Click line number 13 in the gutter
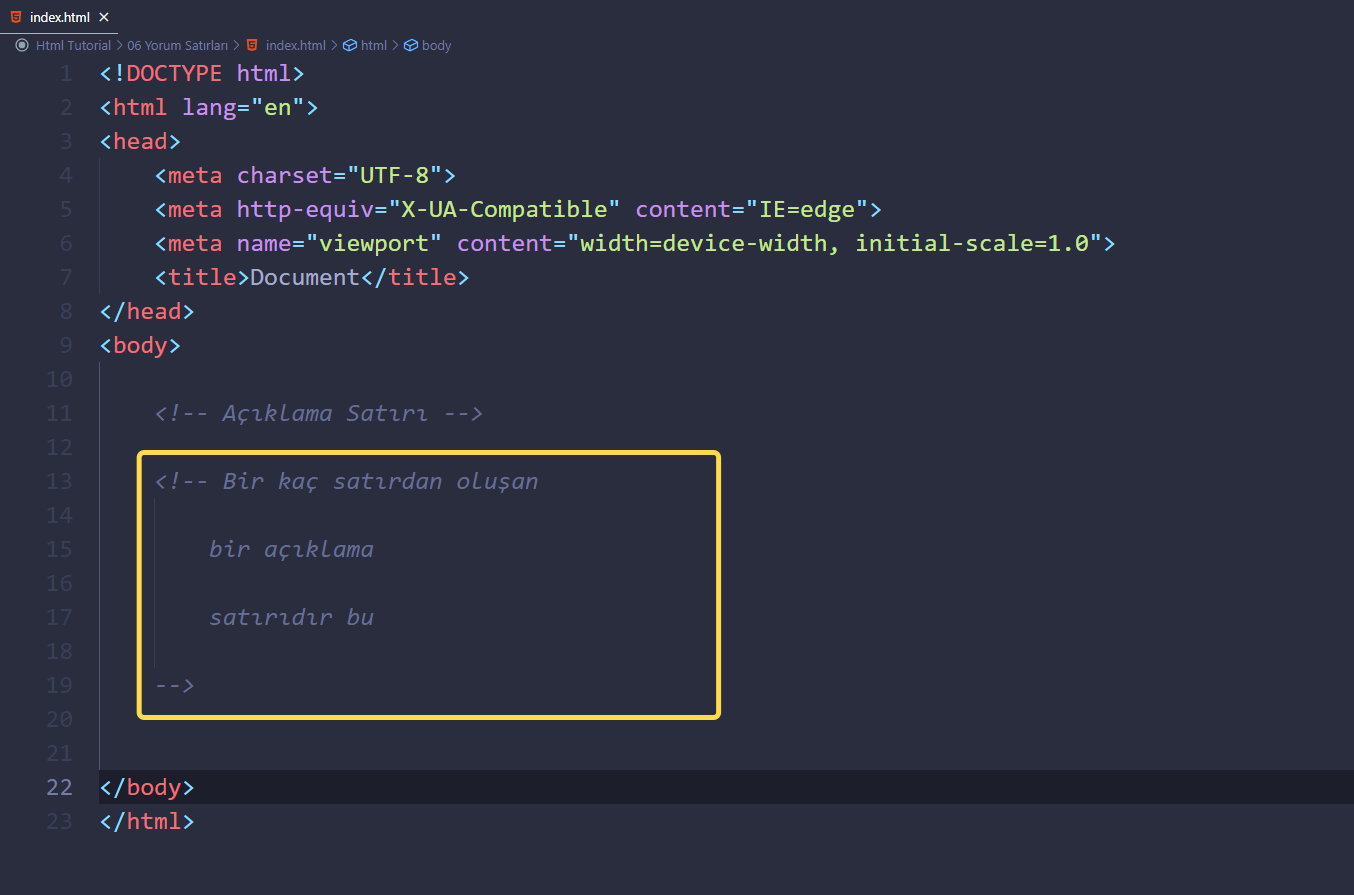The width and height of the screenshot is (1354, 895). 59,481
